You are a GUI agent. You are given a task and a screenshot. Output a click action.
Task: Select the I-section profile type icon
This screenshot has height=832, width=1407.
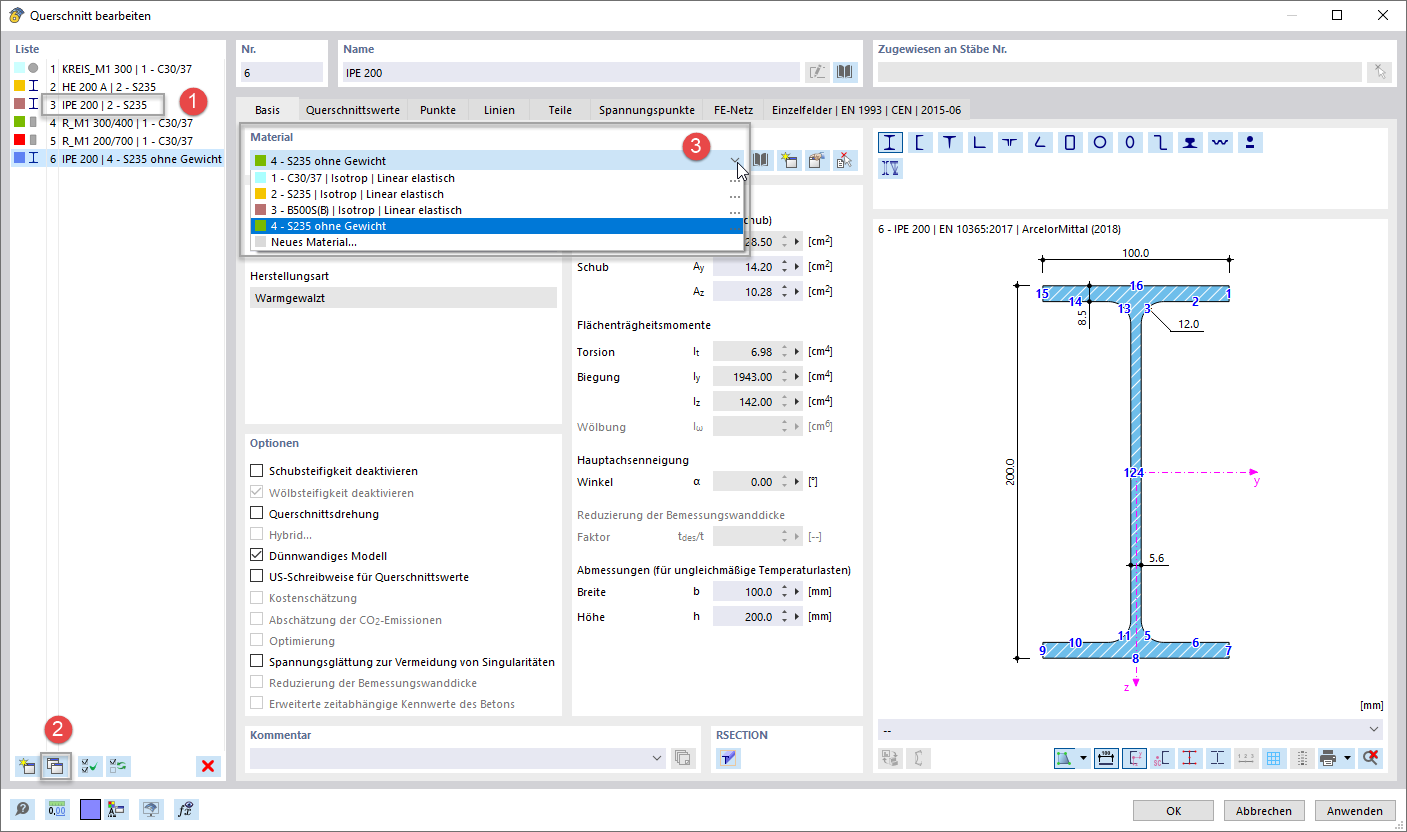pyautogui.click(x=889, y=142)
